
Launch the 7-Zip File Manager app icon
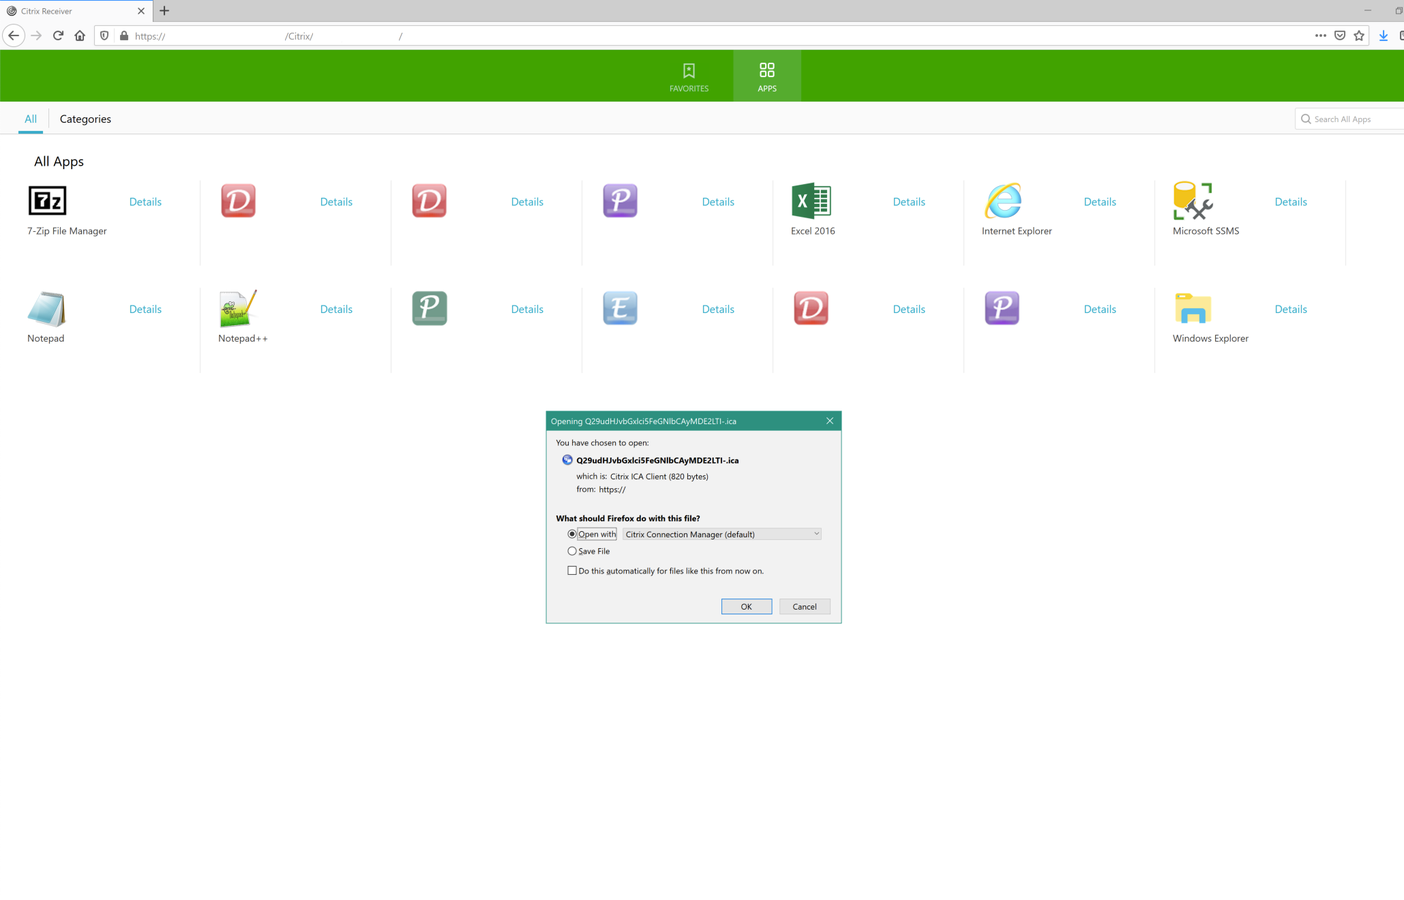[x=47, y=201]
